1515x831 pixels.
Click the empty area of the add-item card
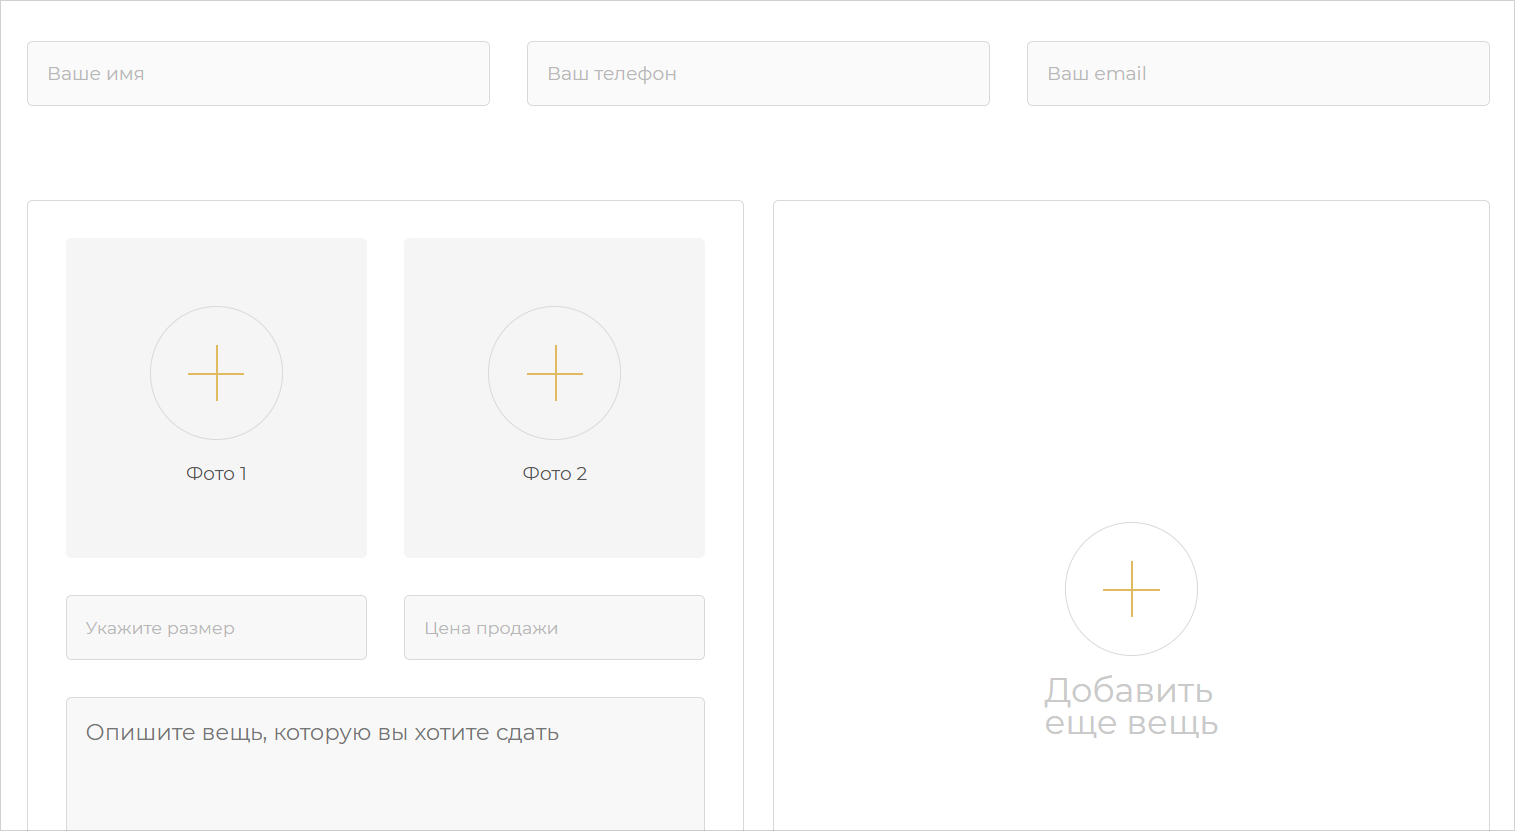(1130, 350)
